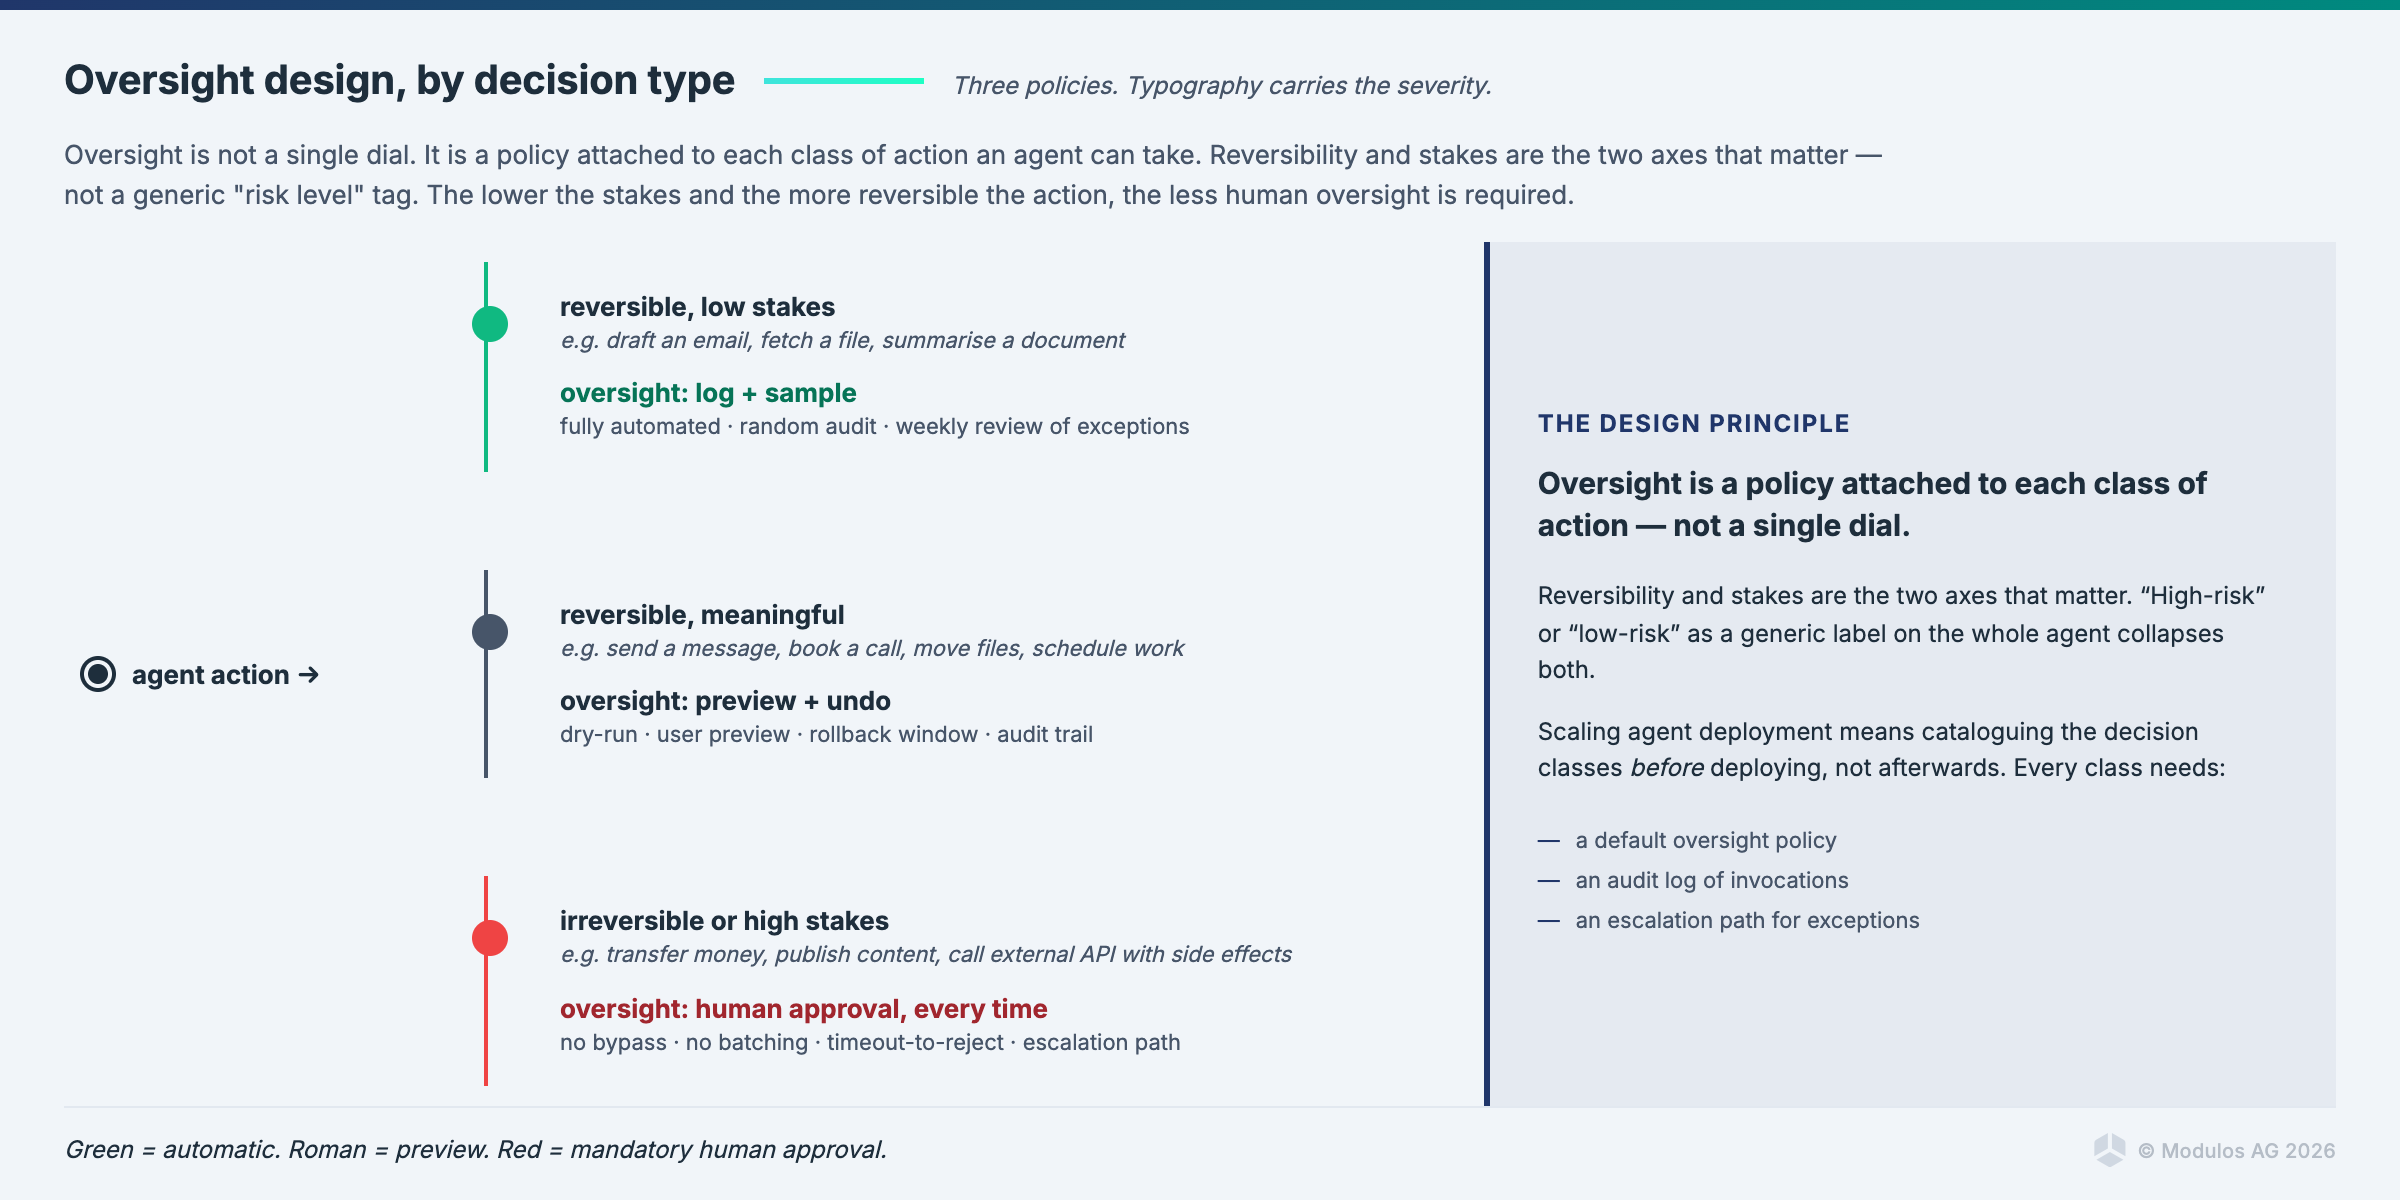Click 'THE DESIGN PRINCIPLE' panel label
The width and height of the screenshot is (2400, 1200).
click(x=1693, y=424)
